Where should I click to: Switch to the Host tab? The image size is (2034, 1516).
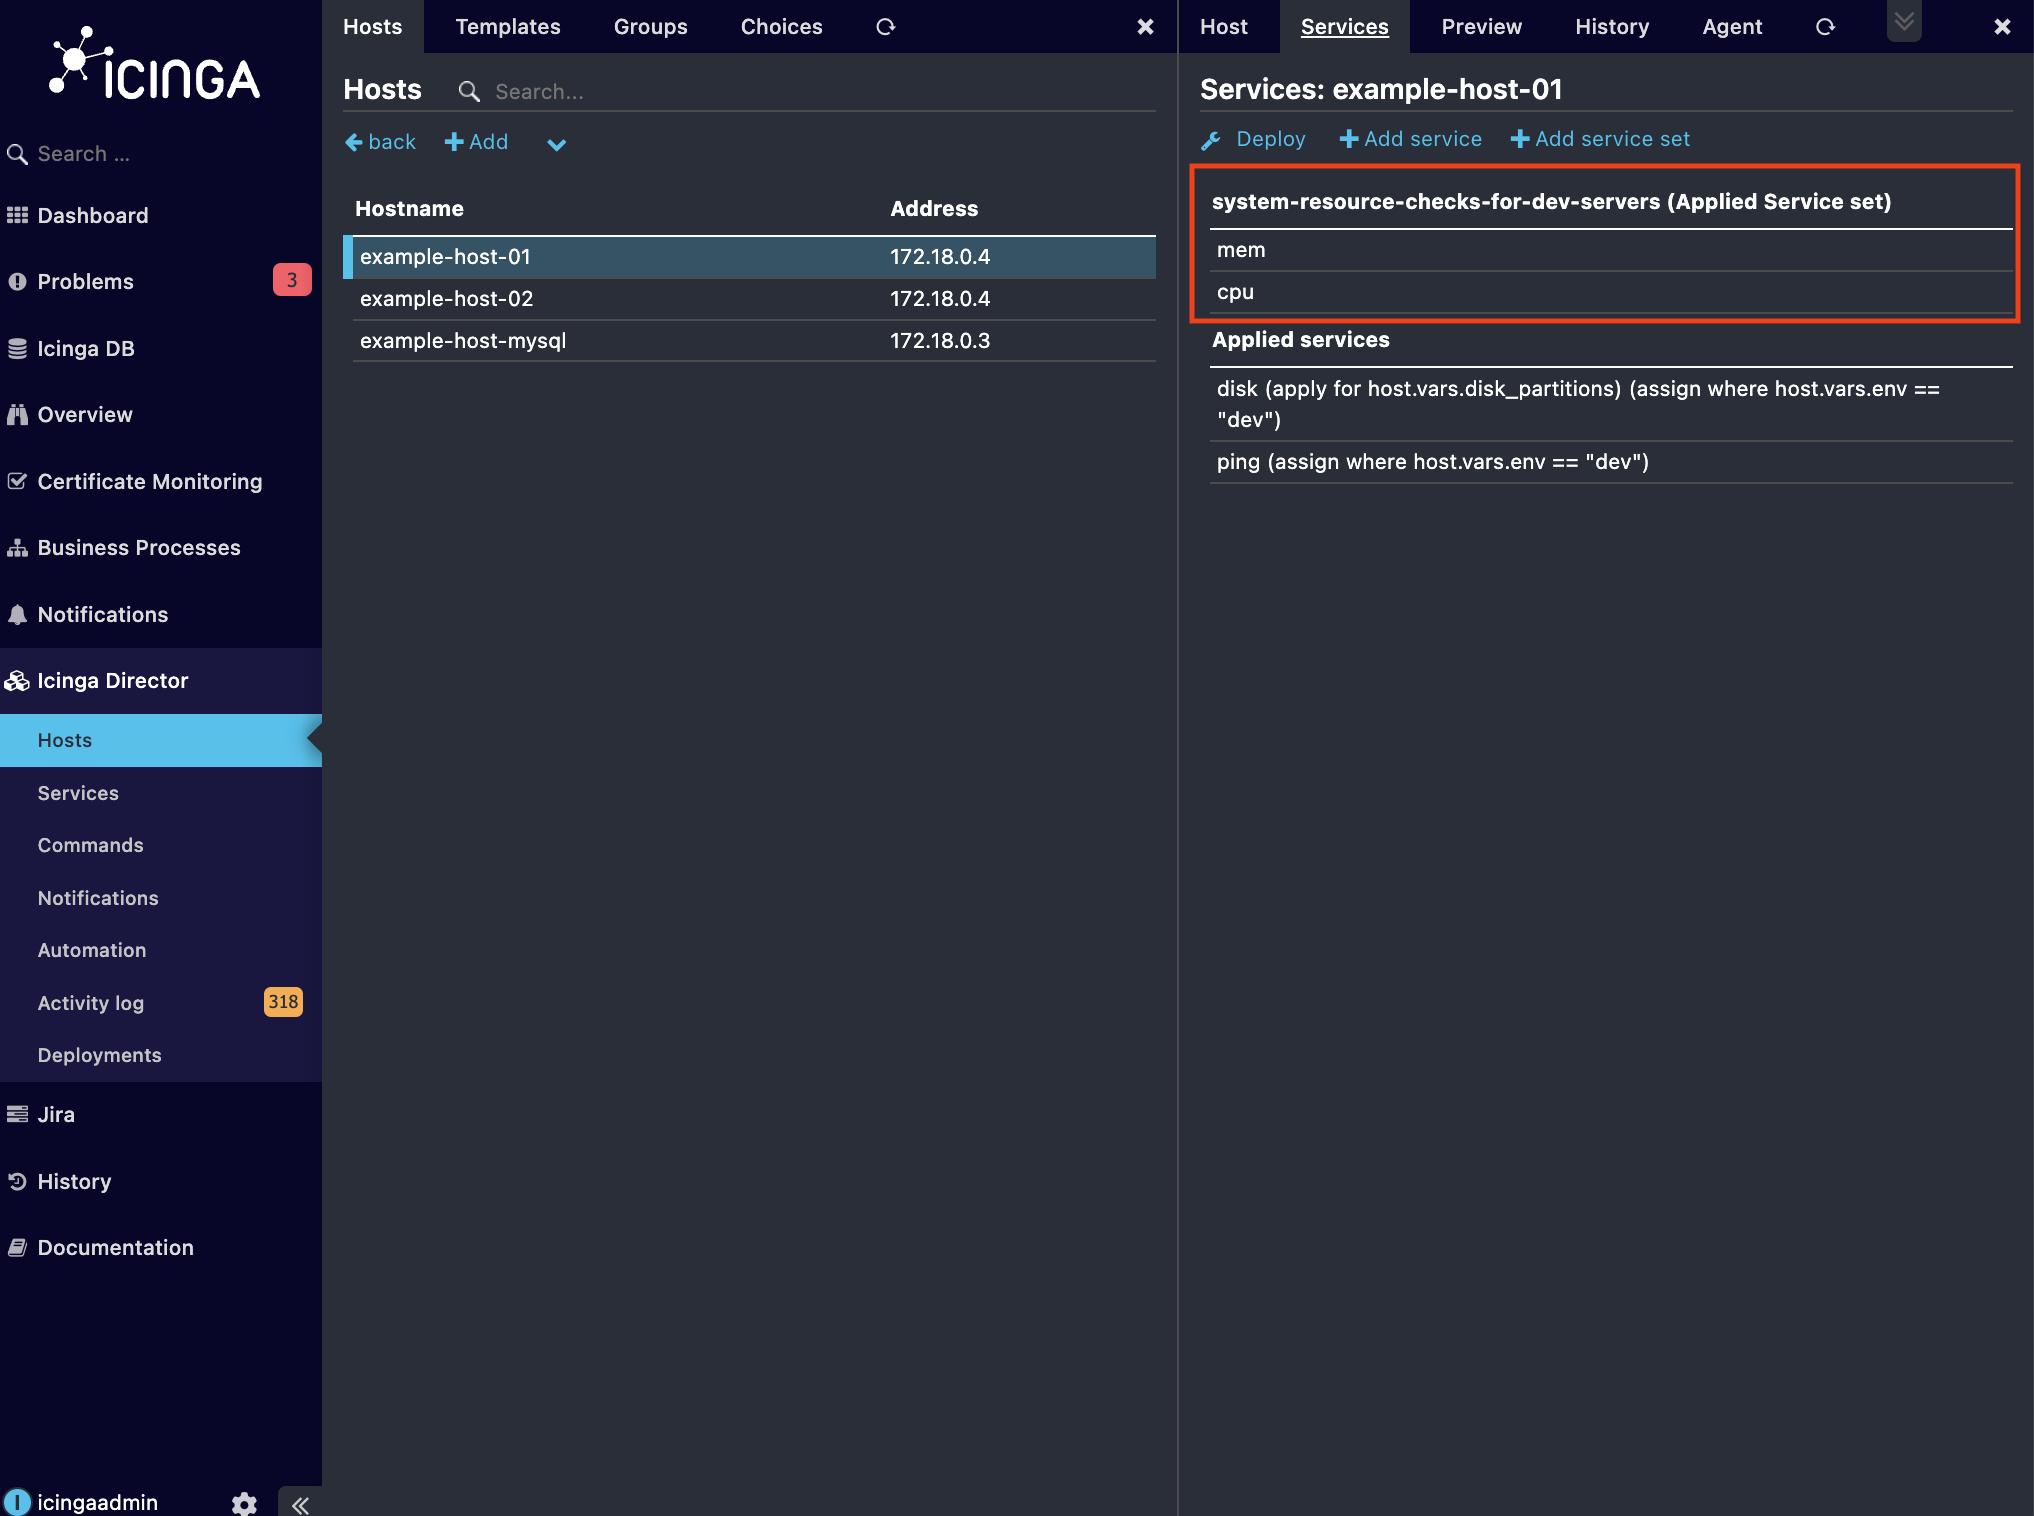1223,27
